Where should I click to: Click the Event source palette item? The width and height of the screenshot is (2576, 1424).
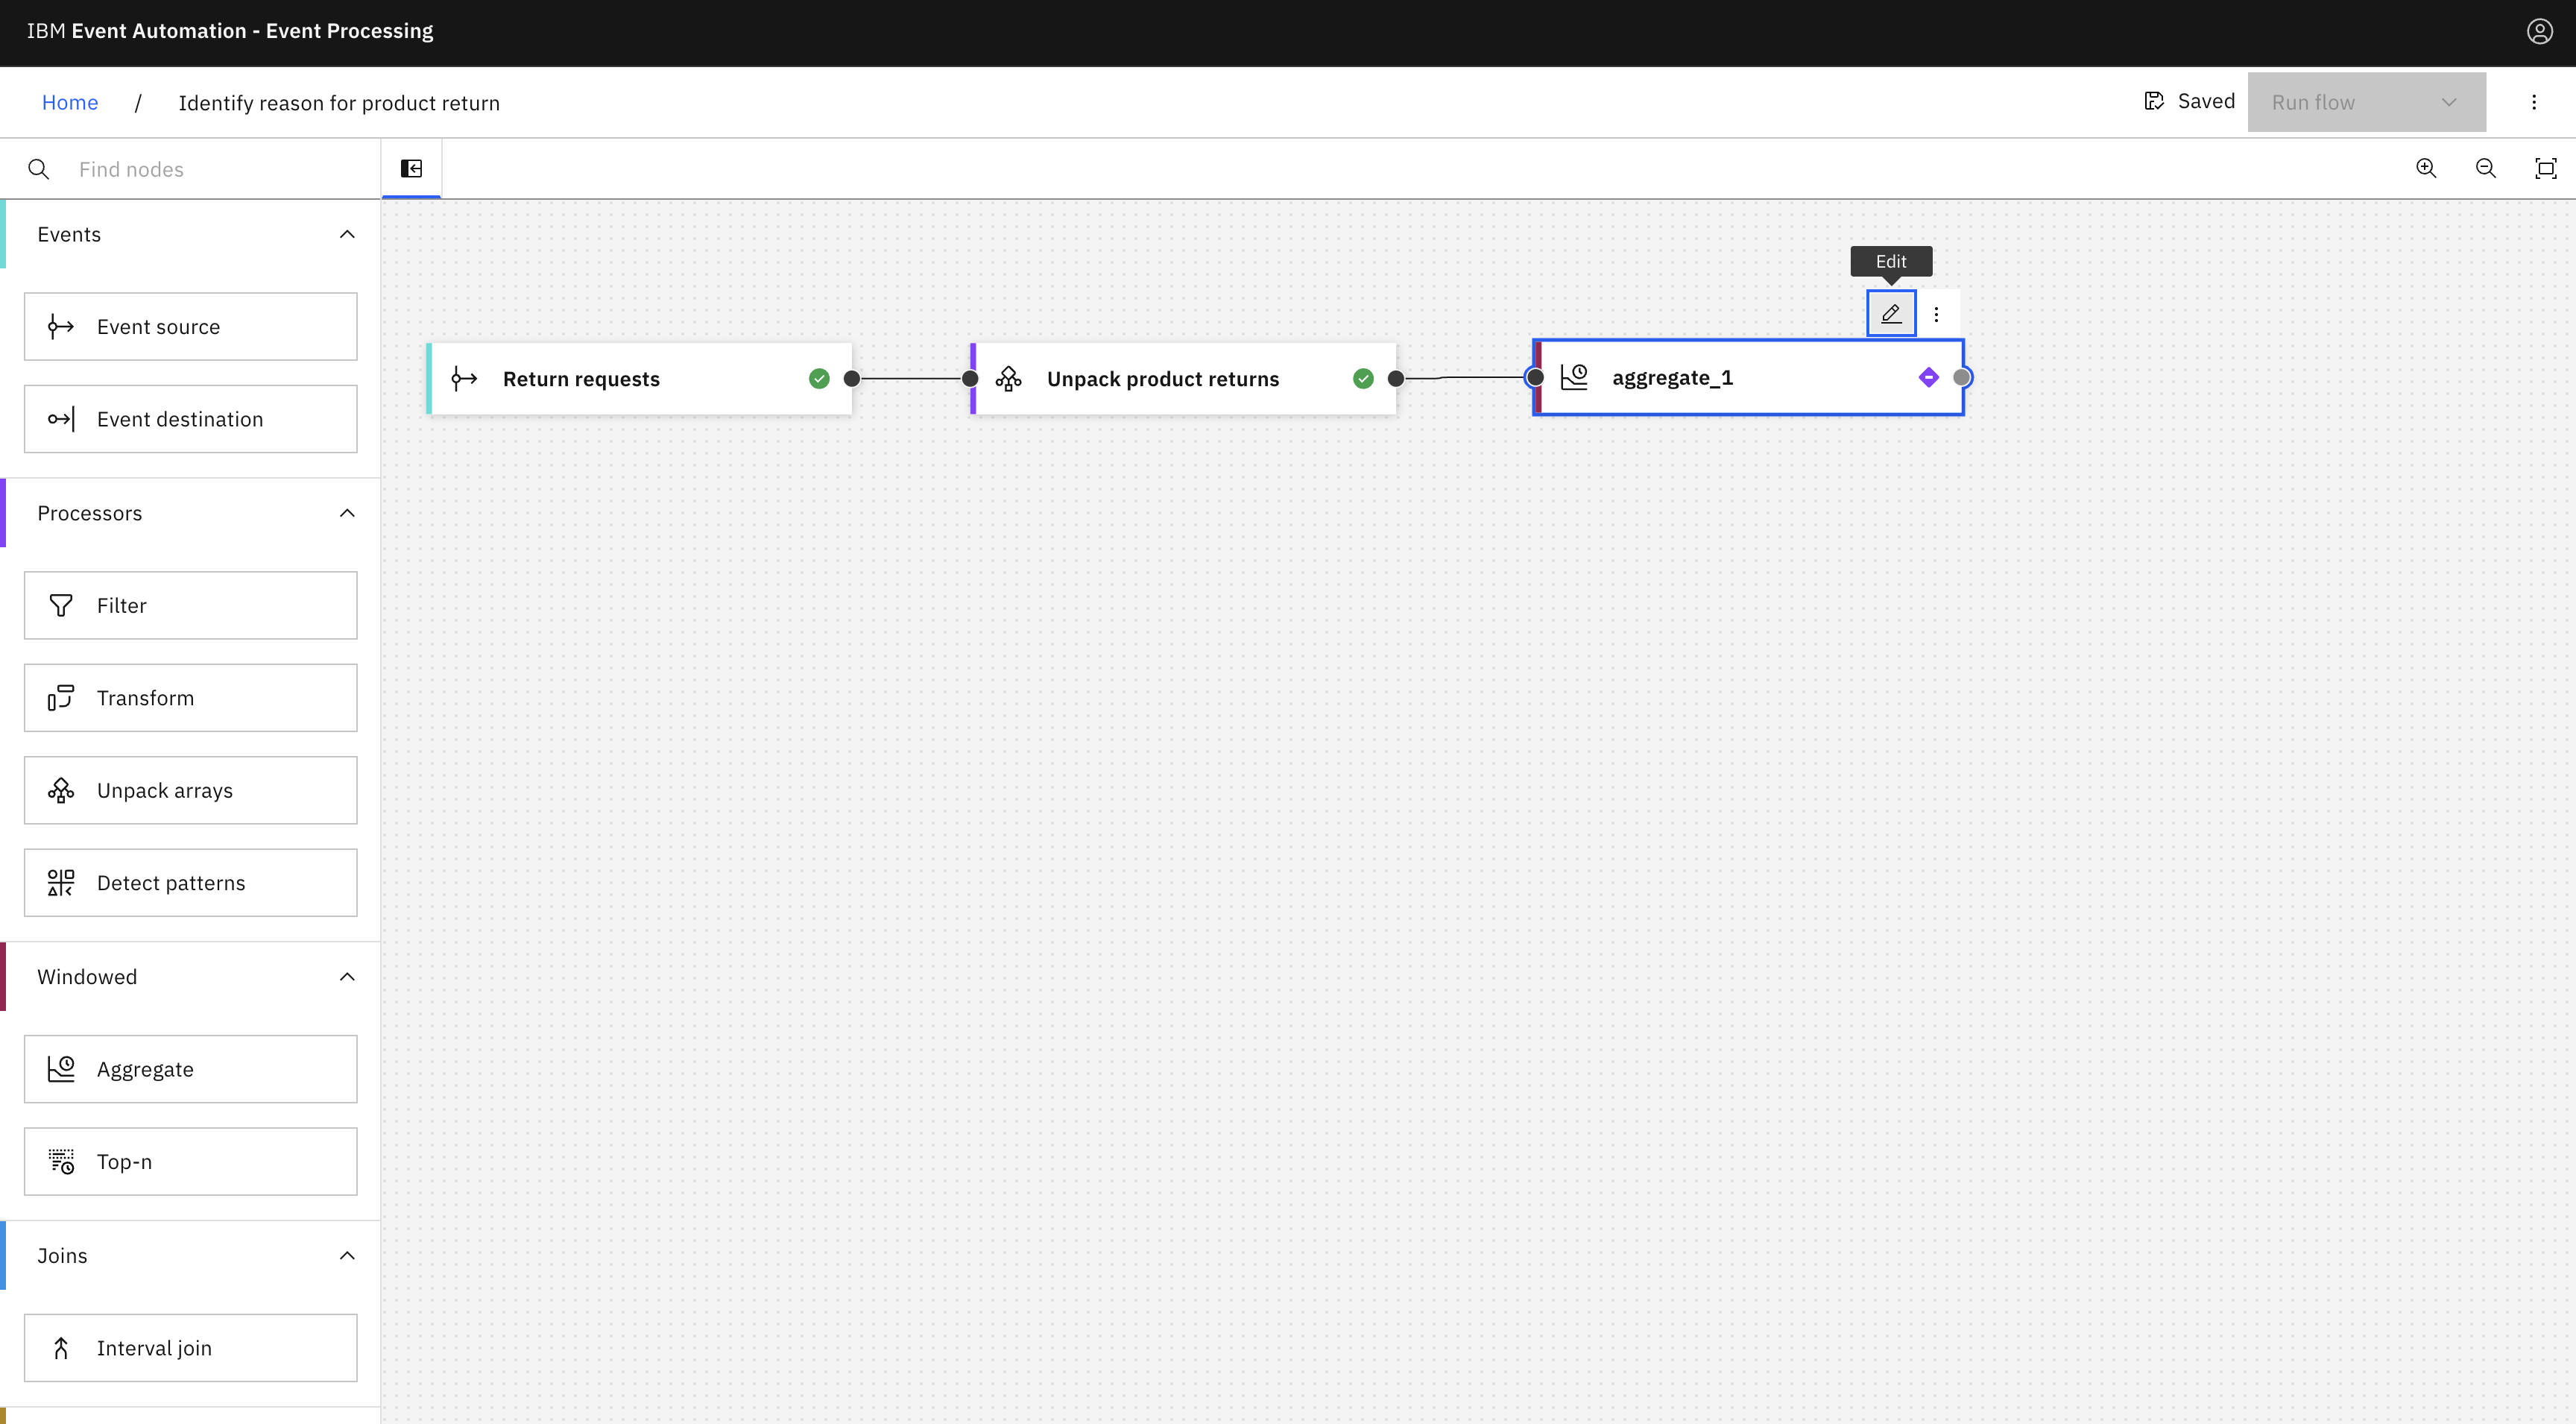coord(191,327)
